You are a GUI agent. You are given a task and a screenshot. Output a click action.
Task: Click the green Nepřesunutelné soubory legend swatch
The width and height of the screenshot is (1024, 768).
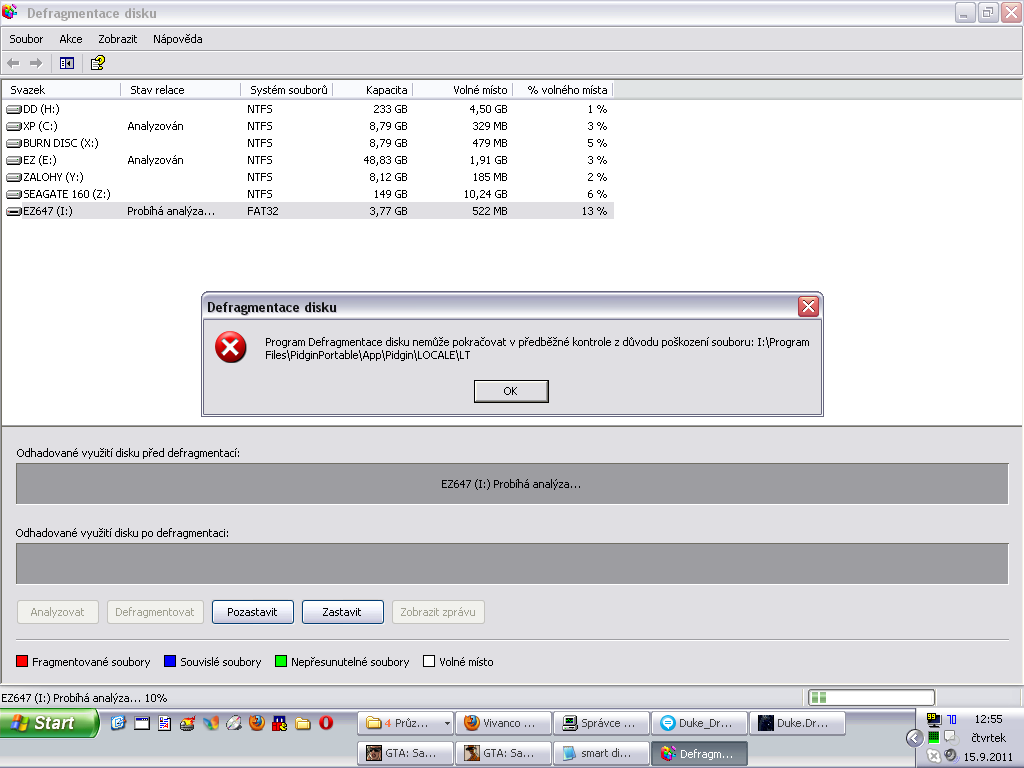click(x=281, y=662)
